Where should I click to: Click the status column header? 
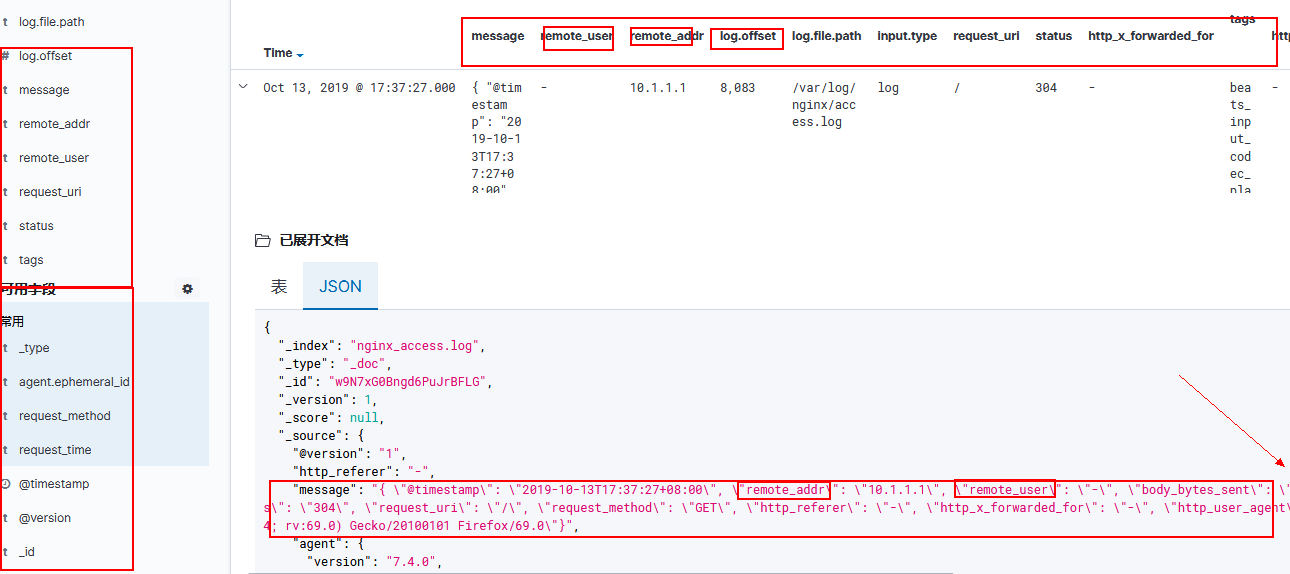point(1054,36)
